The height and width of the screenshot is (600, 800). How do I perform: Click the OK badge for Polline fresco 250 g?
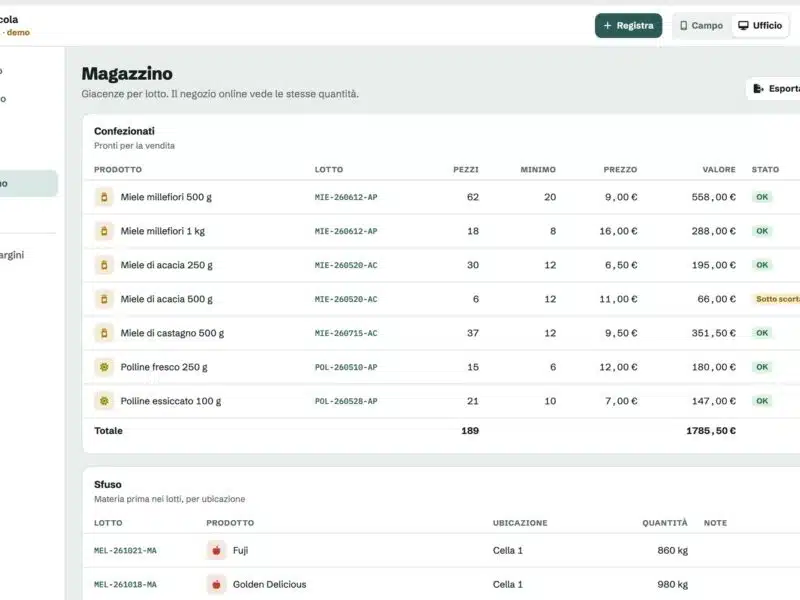762,367
